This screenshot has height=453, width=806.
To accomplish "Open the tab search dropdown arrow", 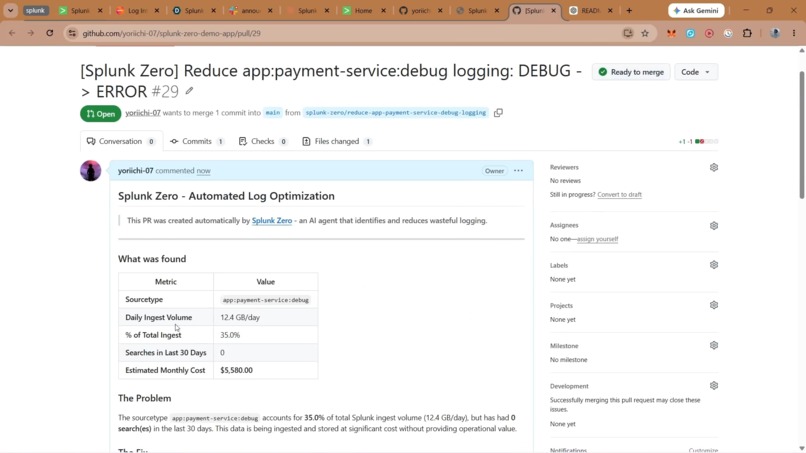I will [10, 10].
